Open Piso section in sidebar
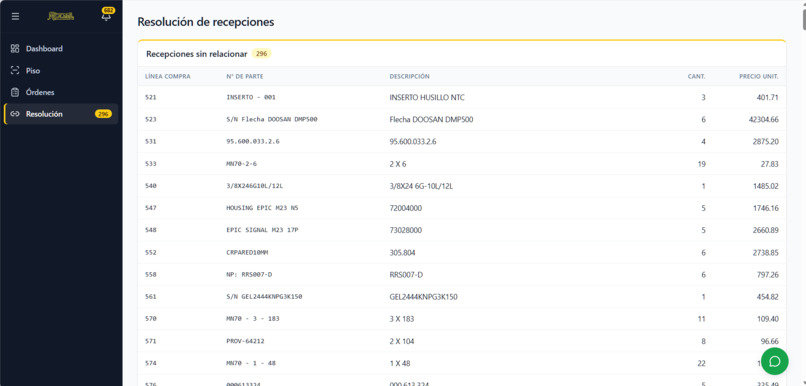The image size is (806, 386). pos(61,70)
